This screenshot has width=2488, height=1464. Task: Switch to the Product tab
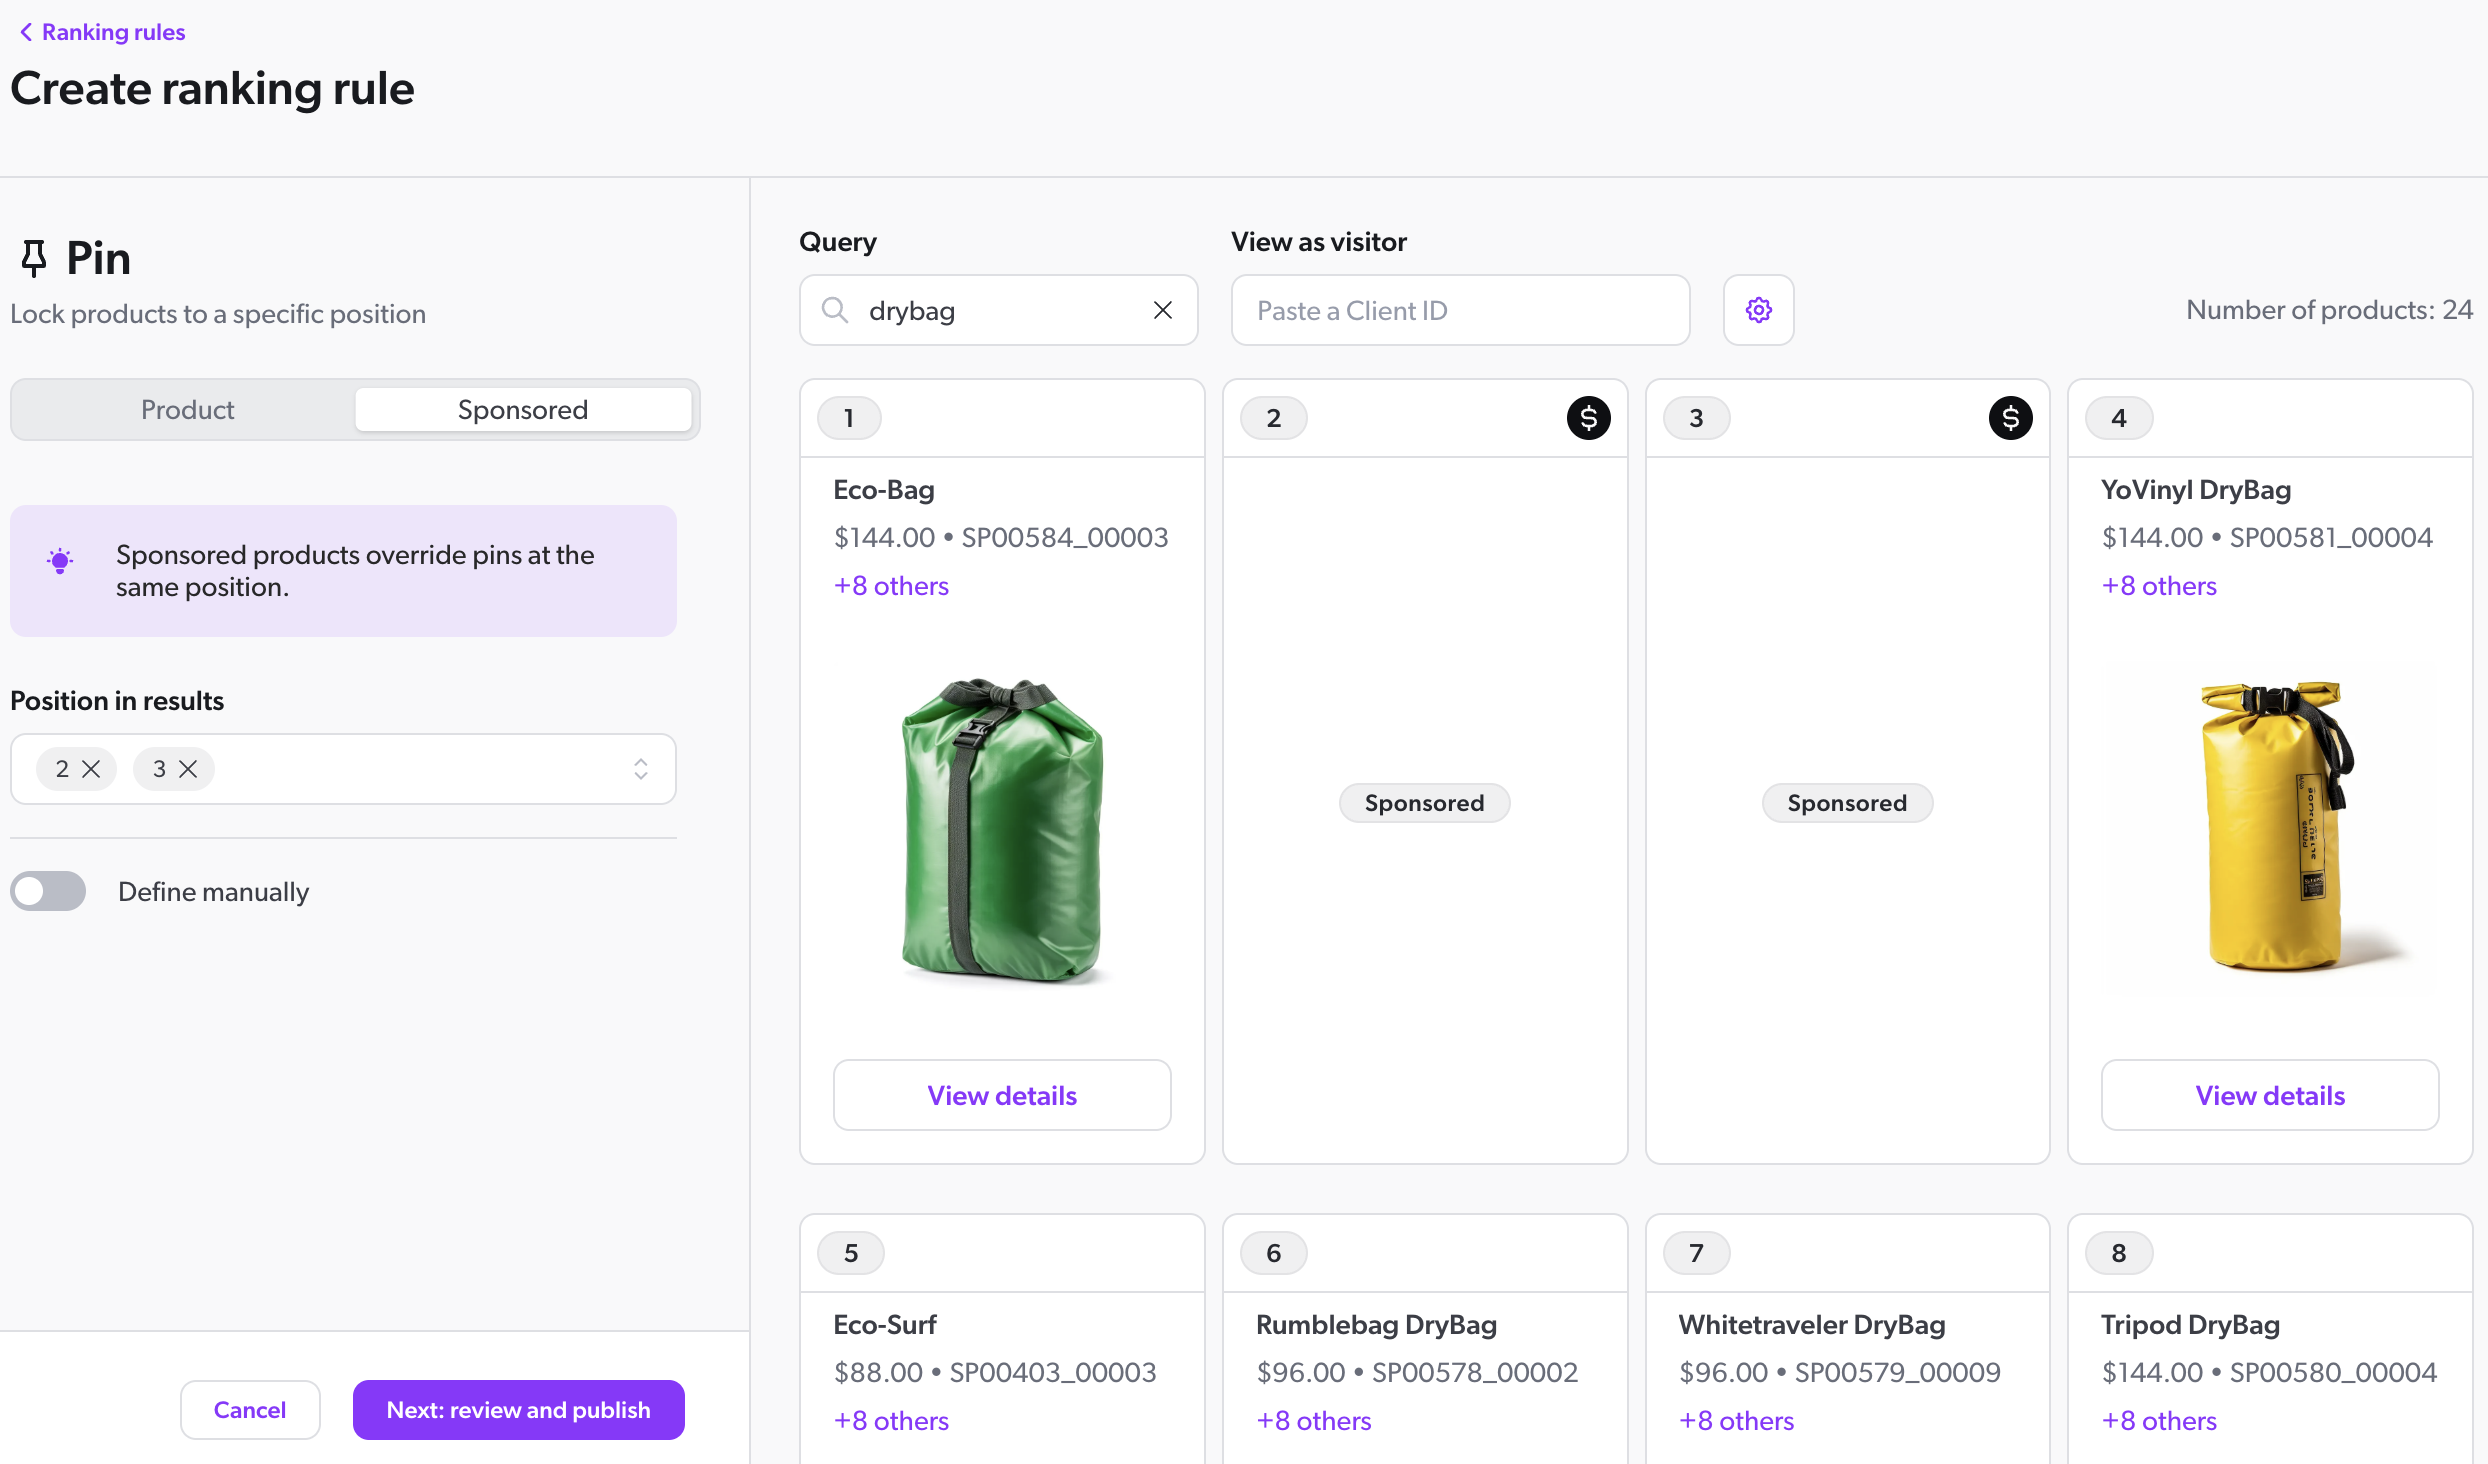(187, 409)
